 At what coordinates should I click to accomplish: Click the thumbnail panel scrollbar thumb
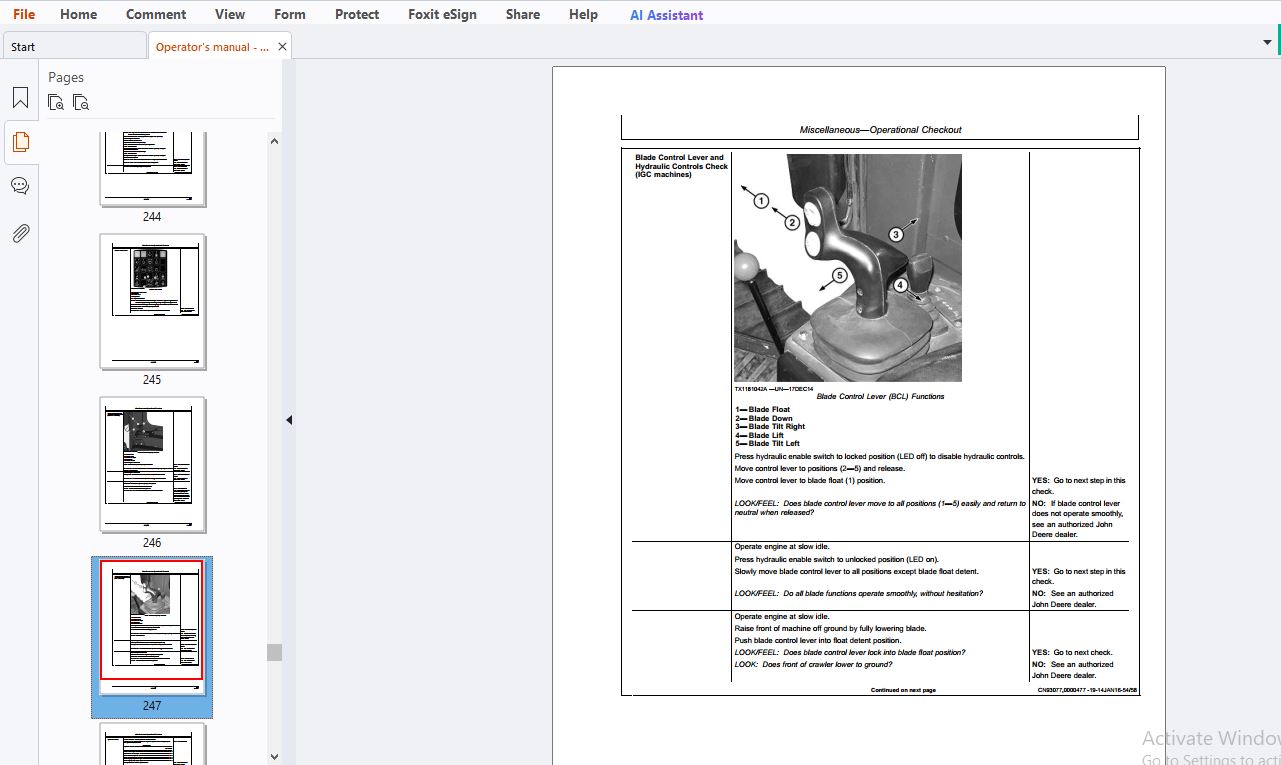coord(274,652)
